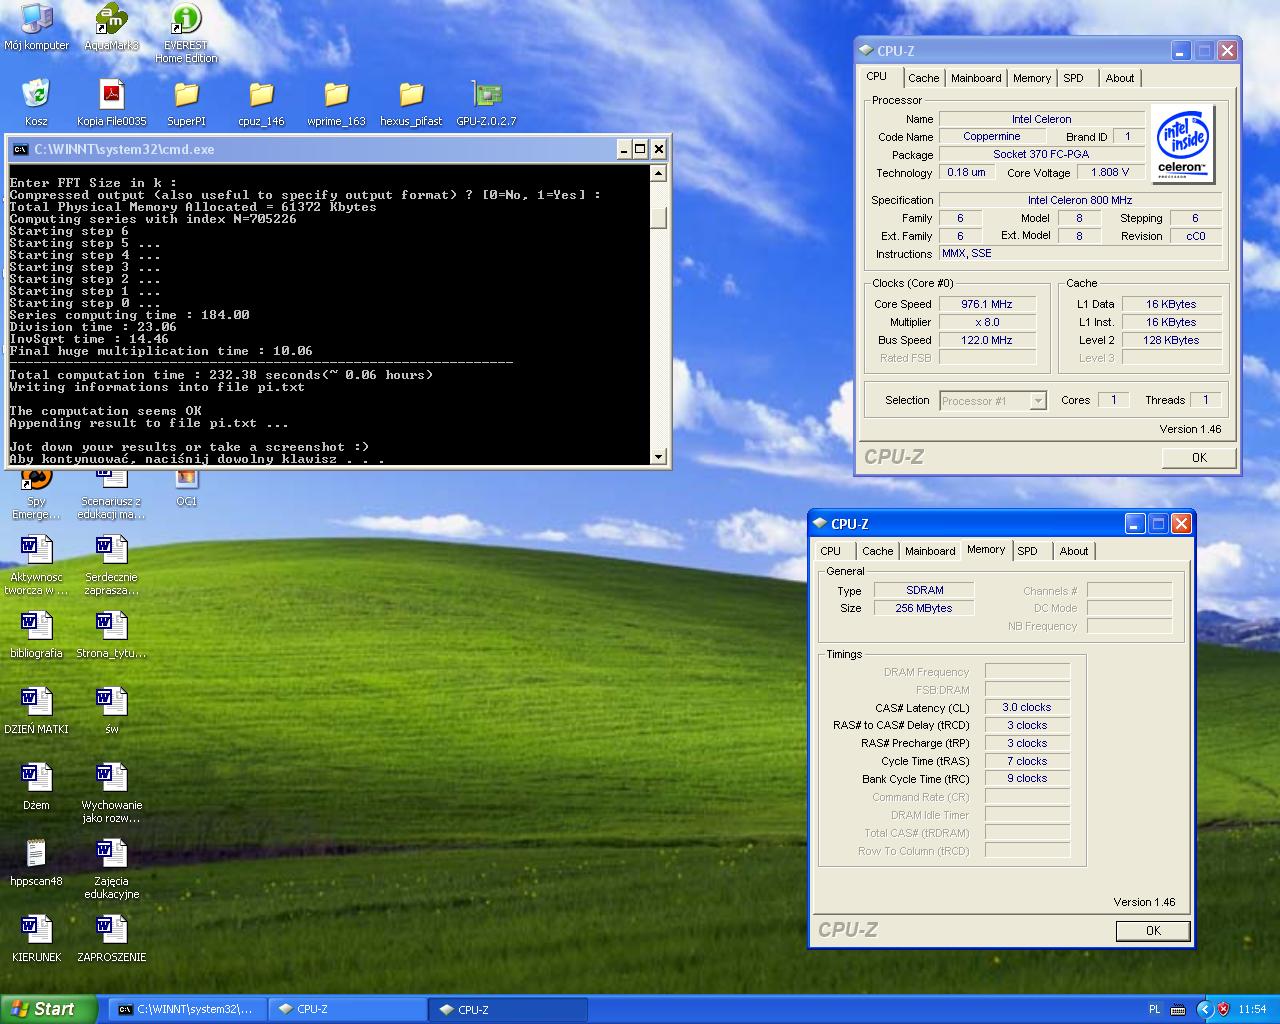Select Zajęcia edukacyjne Word document
The height and width of the screenshot is (1024, 1280).
click(111, 869)
